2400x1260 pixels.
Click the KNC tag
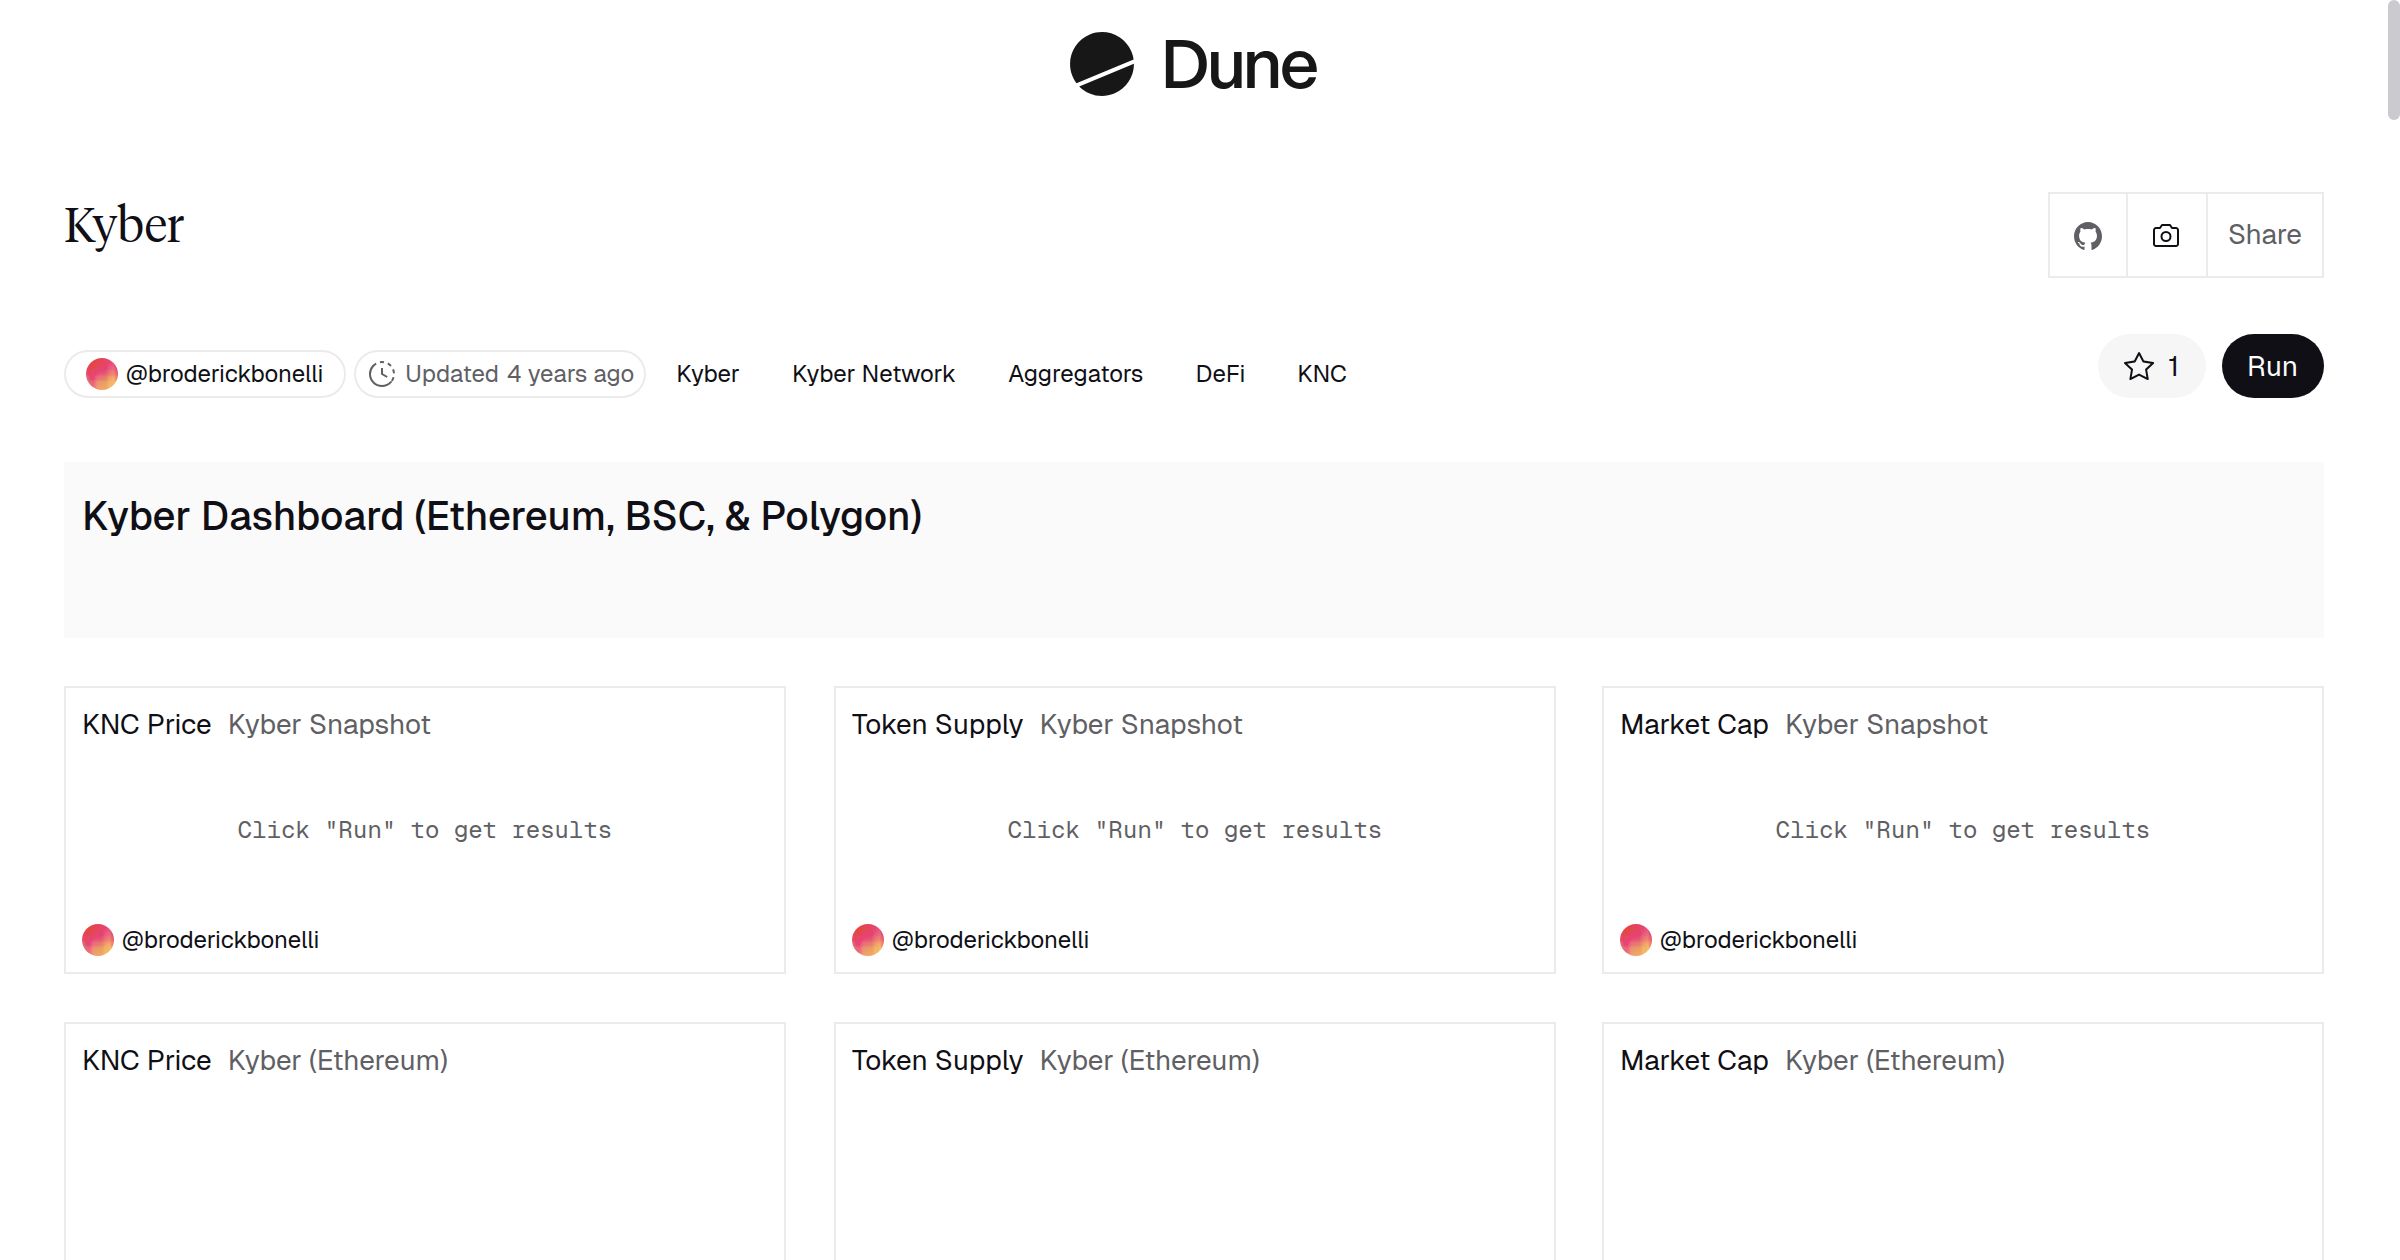point(1321,374)
